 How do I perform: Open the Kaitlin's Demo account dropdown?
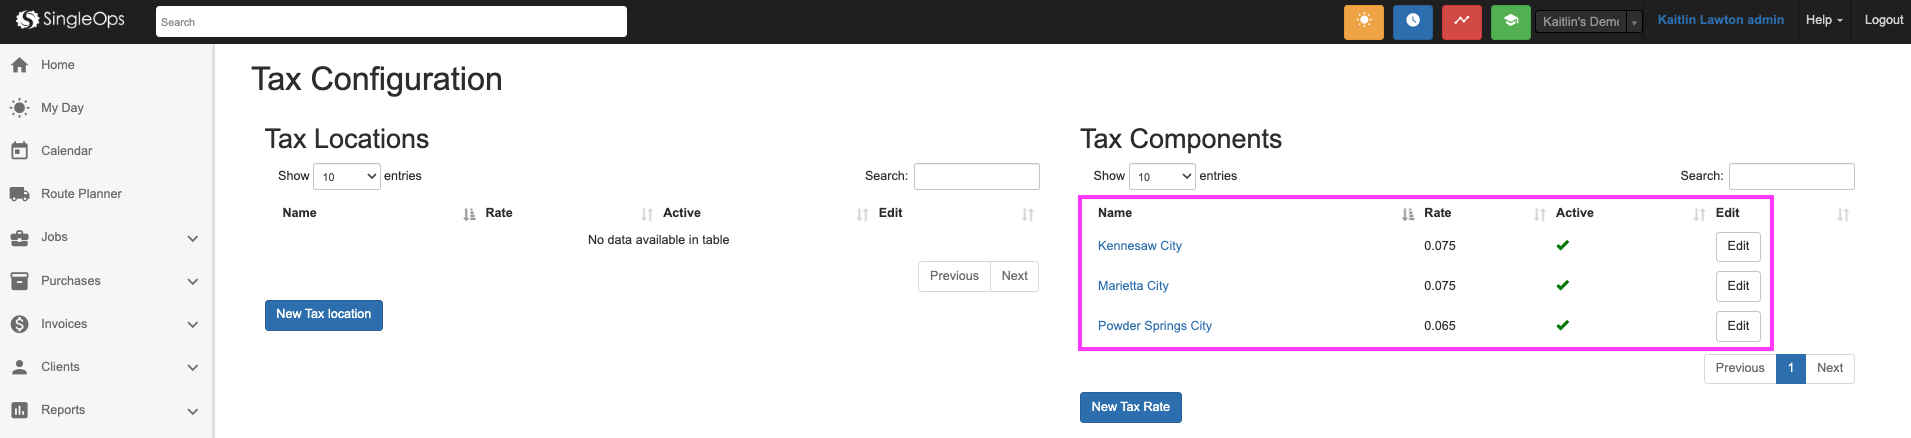tap(1588, 21)
